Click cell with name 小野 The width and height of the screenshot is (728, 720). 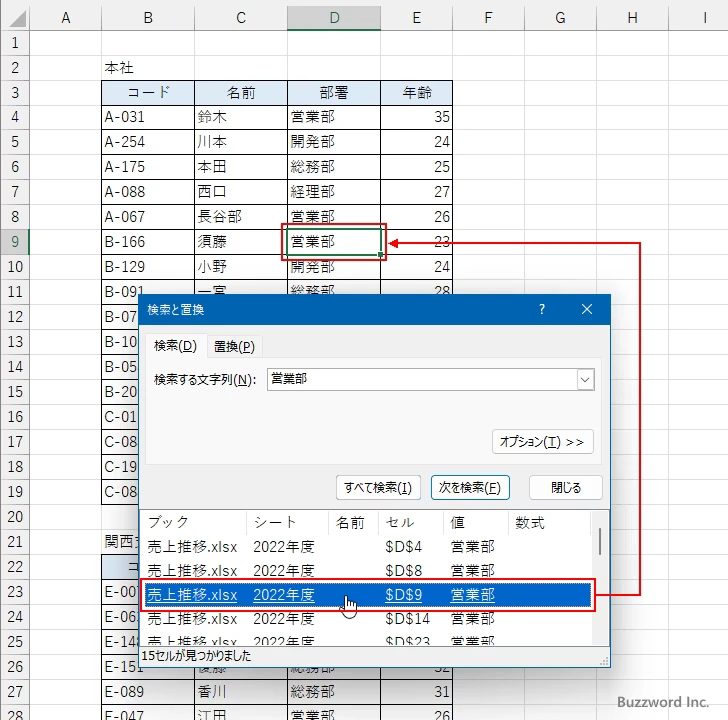(x=241, y=267)
